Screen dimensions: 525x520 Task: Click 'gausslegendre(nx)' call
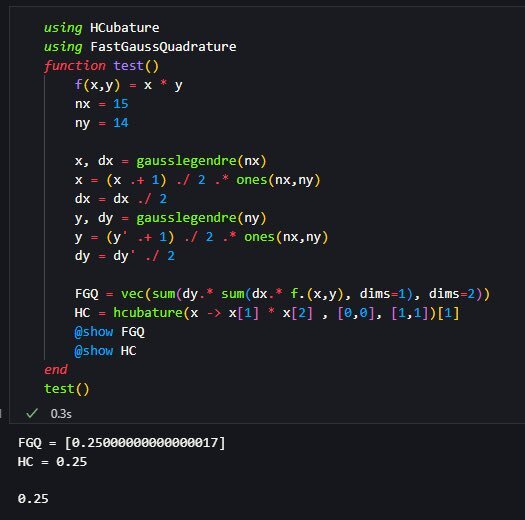(201, 161)
